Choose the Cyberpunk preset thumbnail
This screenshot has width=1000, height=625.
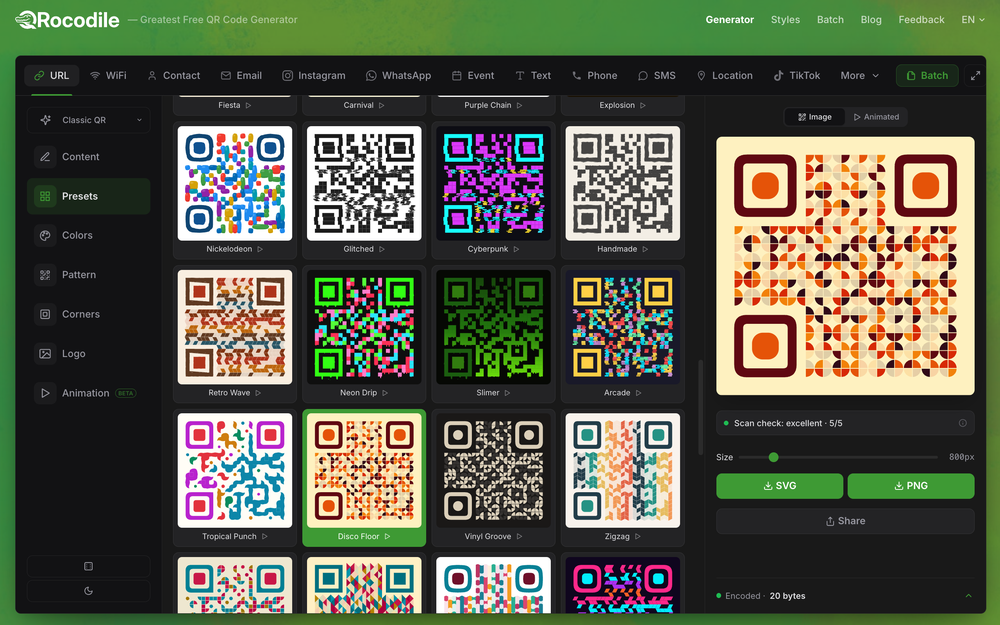[493, 183]
